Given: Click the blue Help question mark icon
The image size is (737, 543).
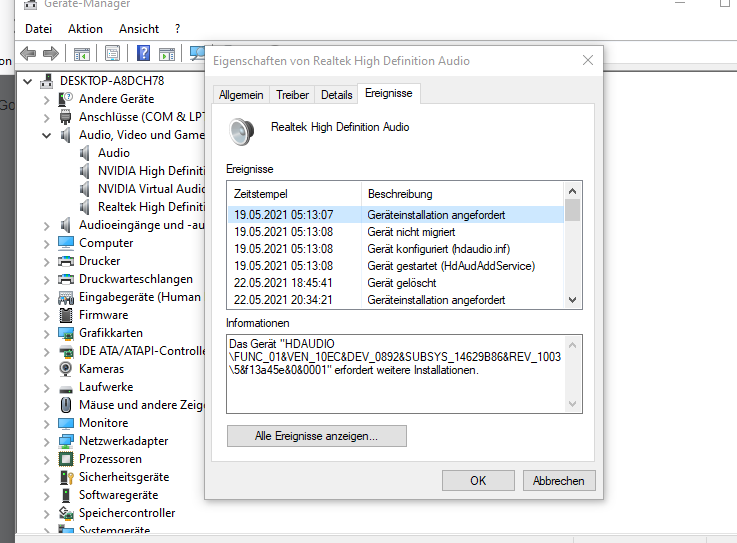Looking at the screenshot, I should (143, 53).
